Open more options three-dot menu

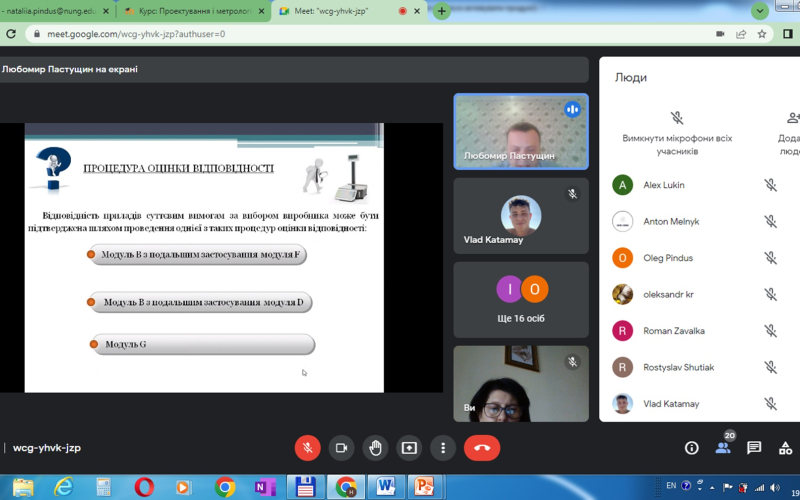click(x=442, y=448)
